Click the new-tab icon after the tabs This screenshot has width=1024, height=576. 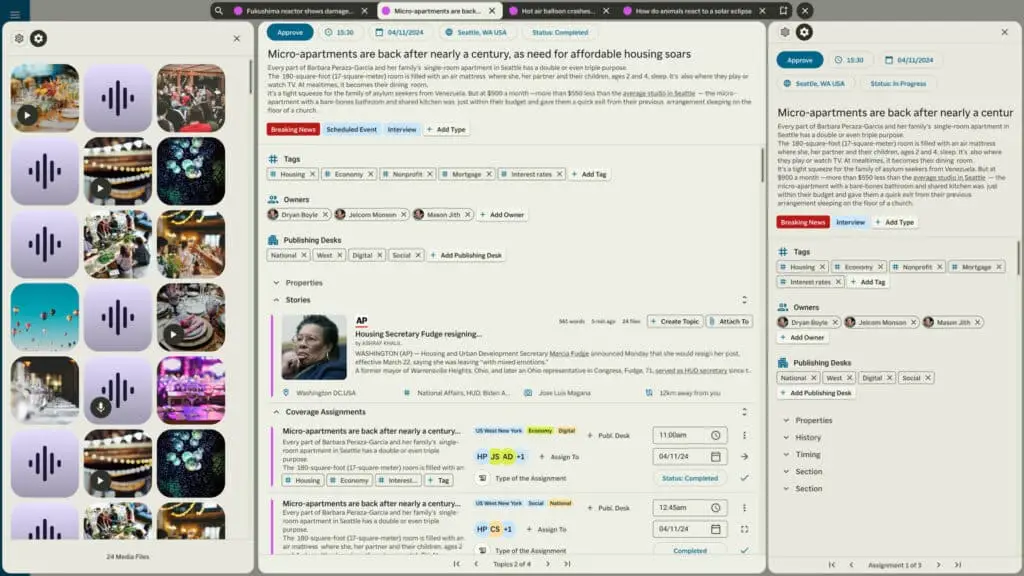(784, 10)
